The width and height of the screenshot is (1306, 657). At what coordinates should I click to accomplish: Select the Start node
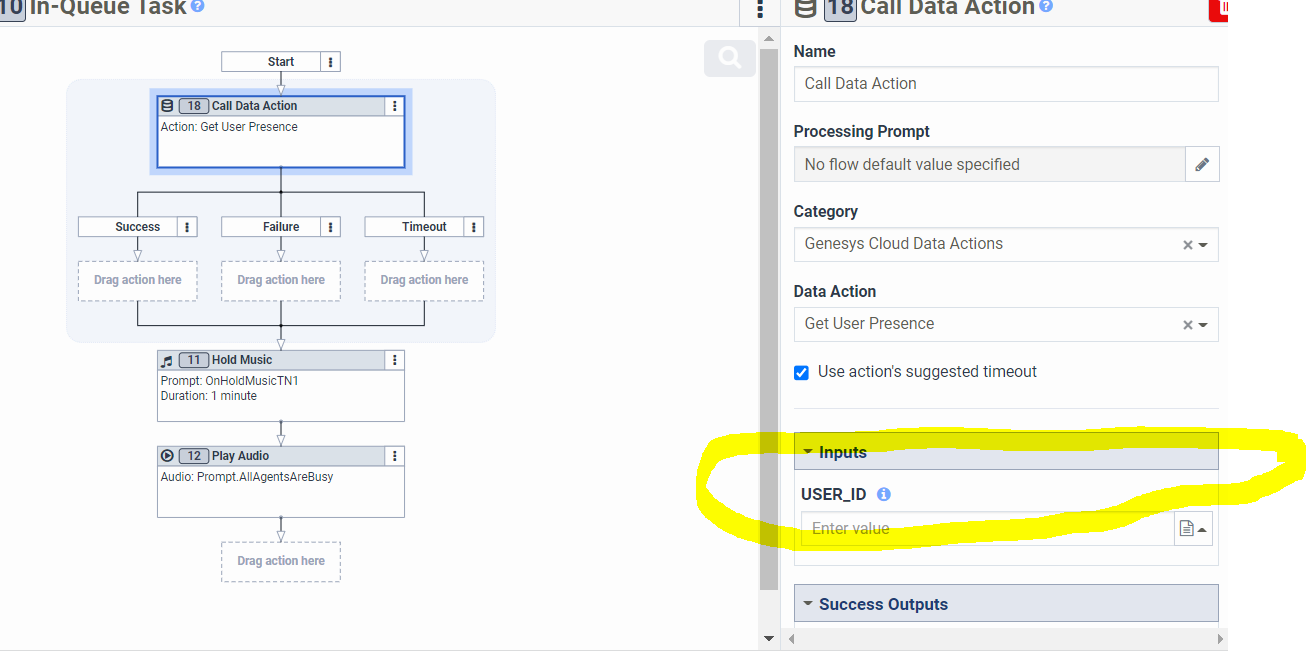click(x=281, y=62)
